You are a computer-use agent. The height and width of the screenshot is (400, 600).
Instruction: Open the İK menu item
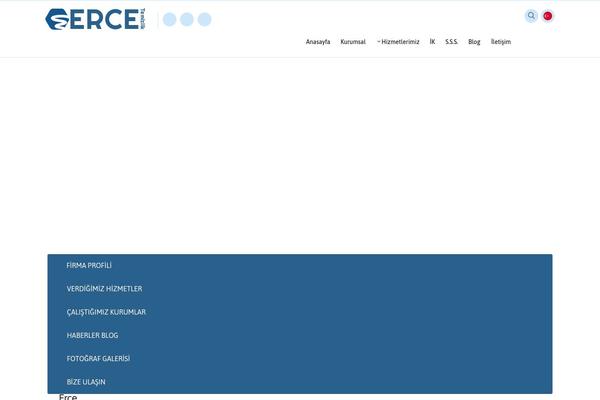point(432,42)
